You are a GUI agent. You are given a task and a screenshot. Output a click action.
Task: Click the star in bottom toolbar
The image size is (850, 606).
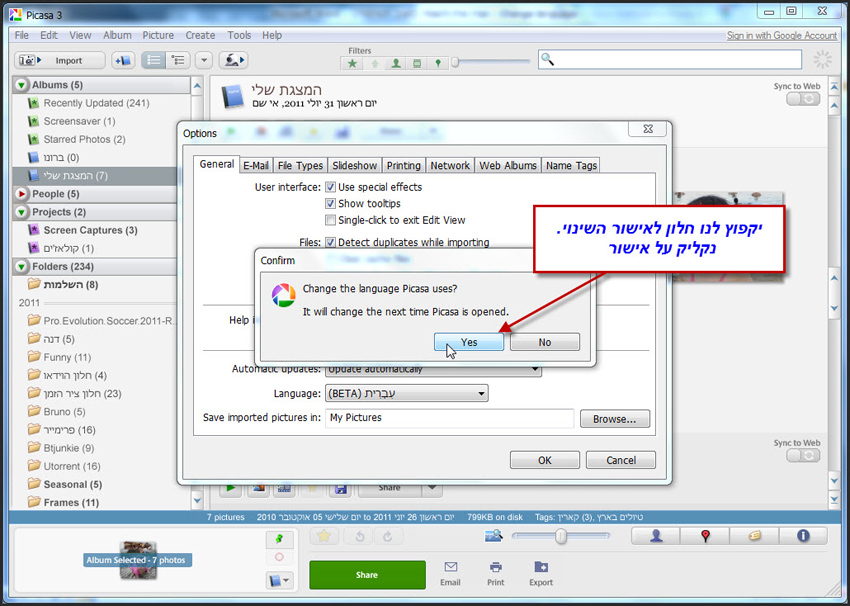pos(324,536)
